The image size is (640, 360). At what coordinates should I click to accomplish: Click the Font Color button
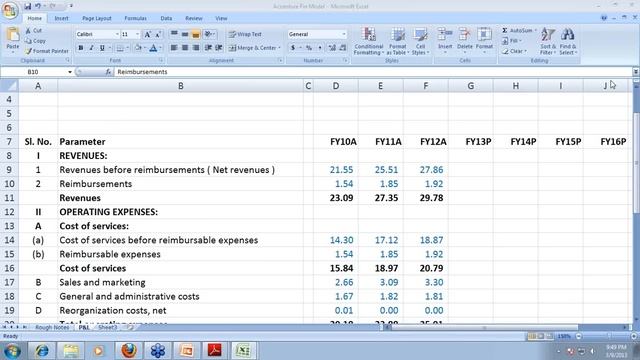point(153,48)
